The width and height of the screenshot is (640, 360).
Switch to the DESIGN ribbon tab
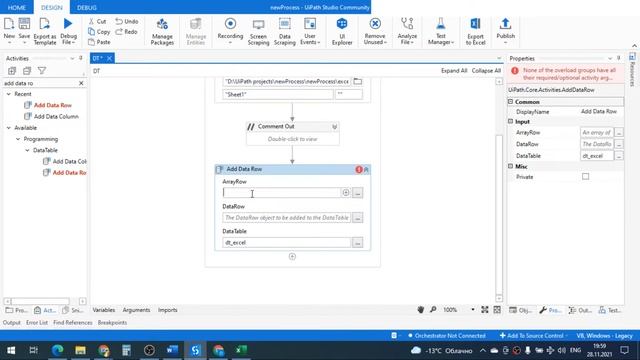pos(52,7)
